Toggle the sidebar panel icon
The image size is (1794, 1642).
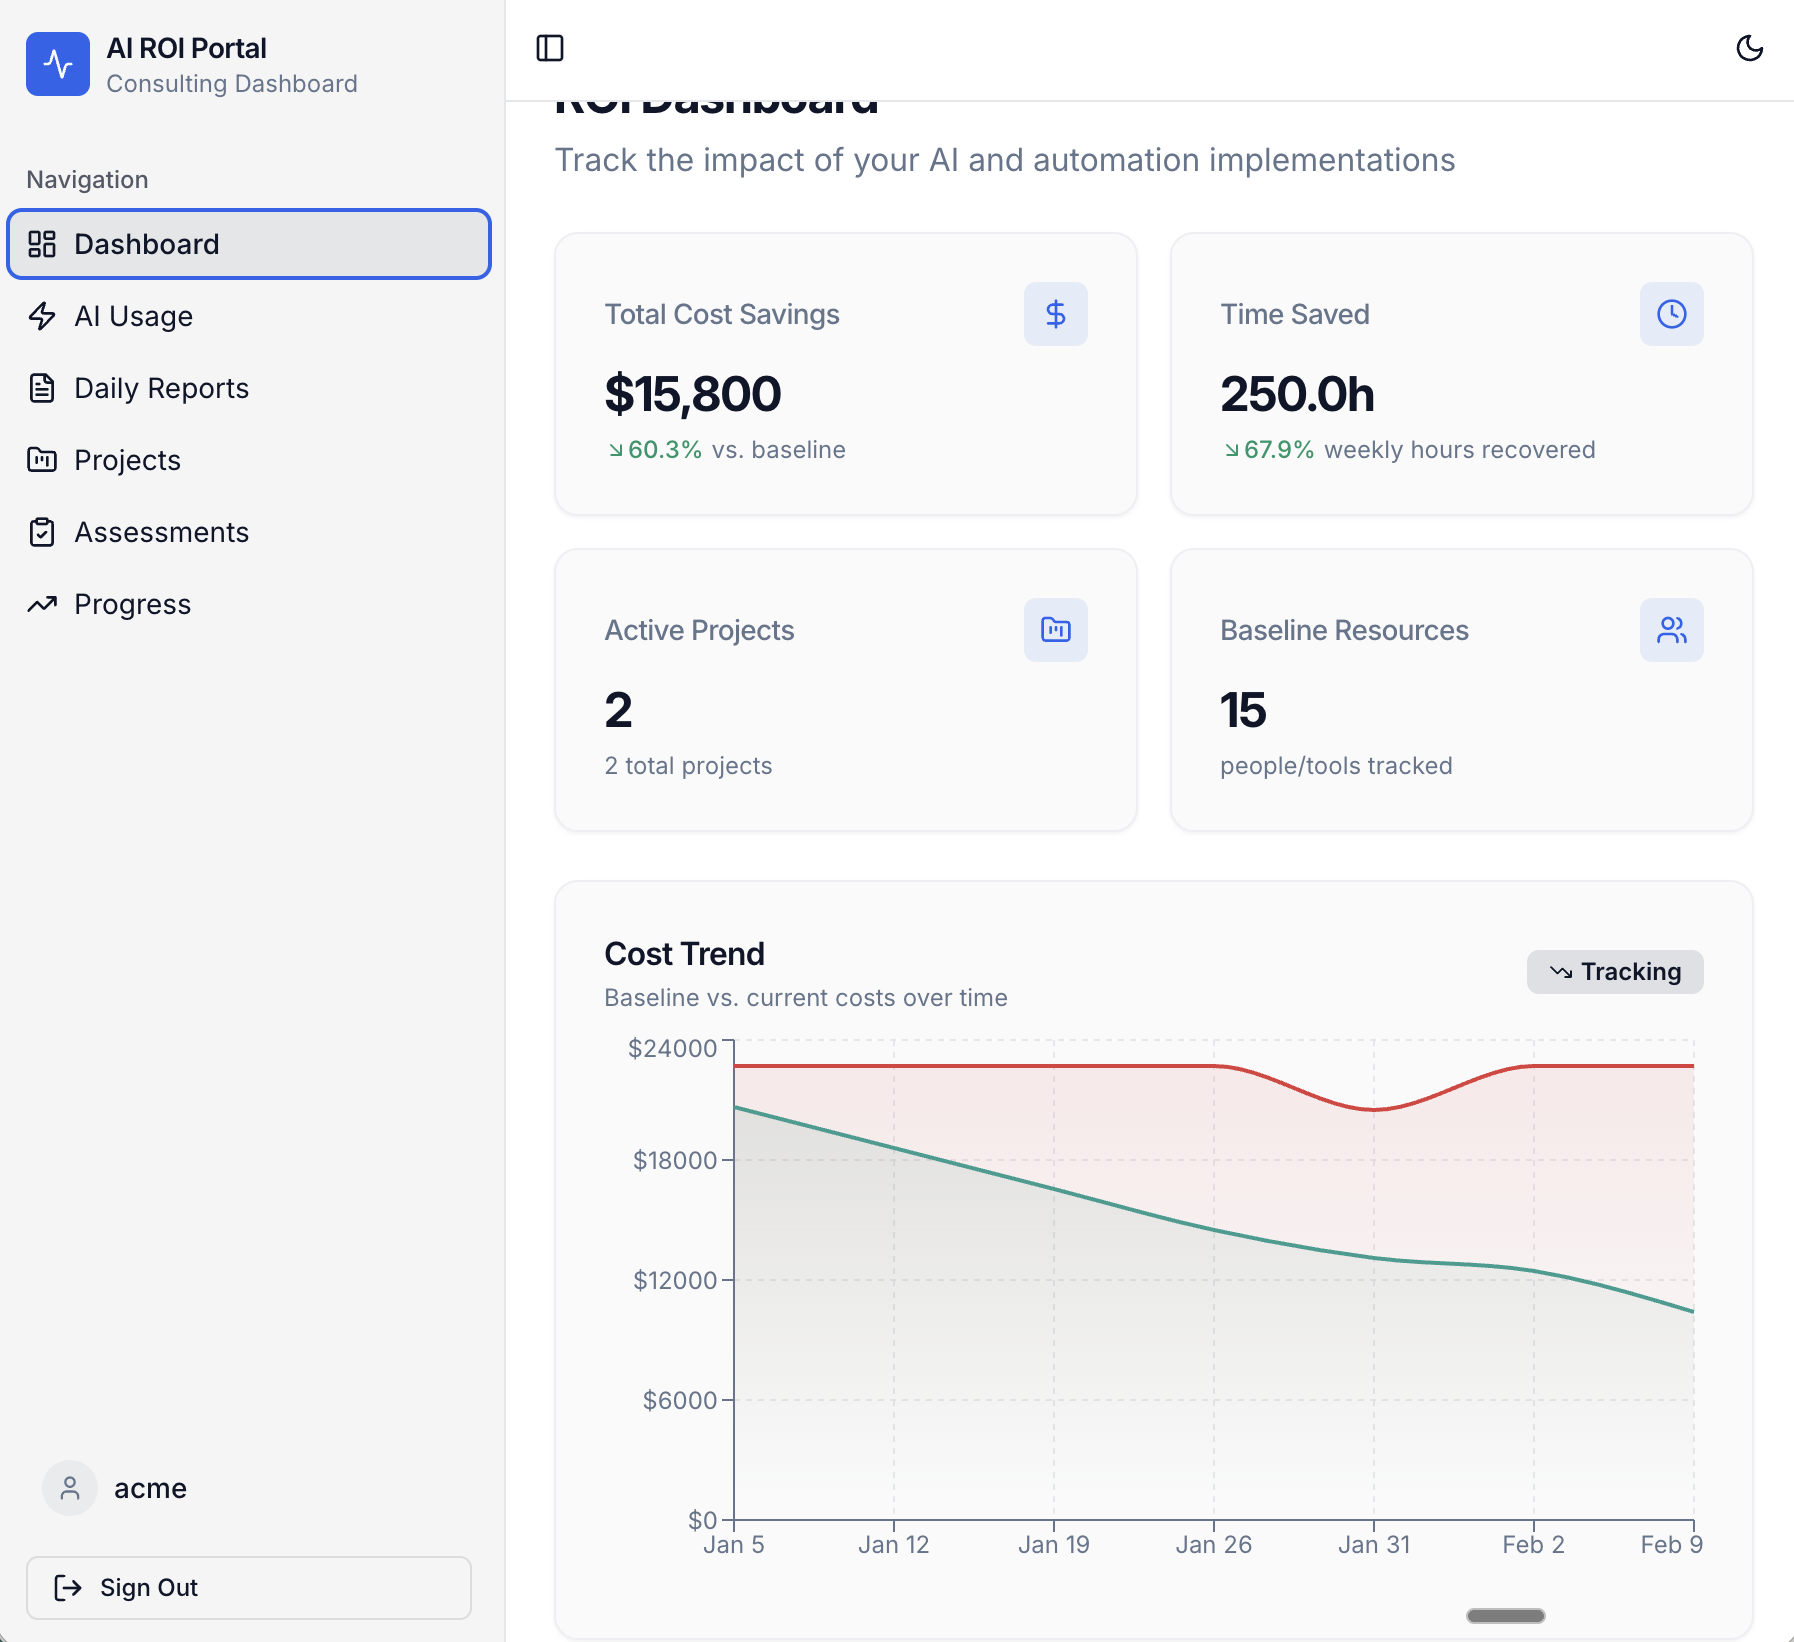(x=550, y=48)
